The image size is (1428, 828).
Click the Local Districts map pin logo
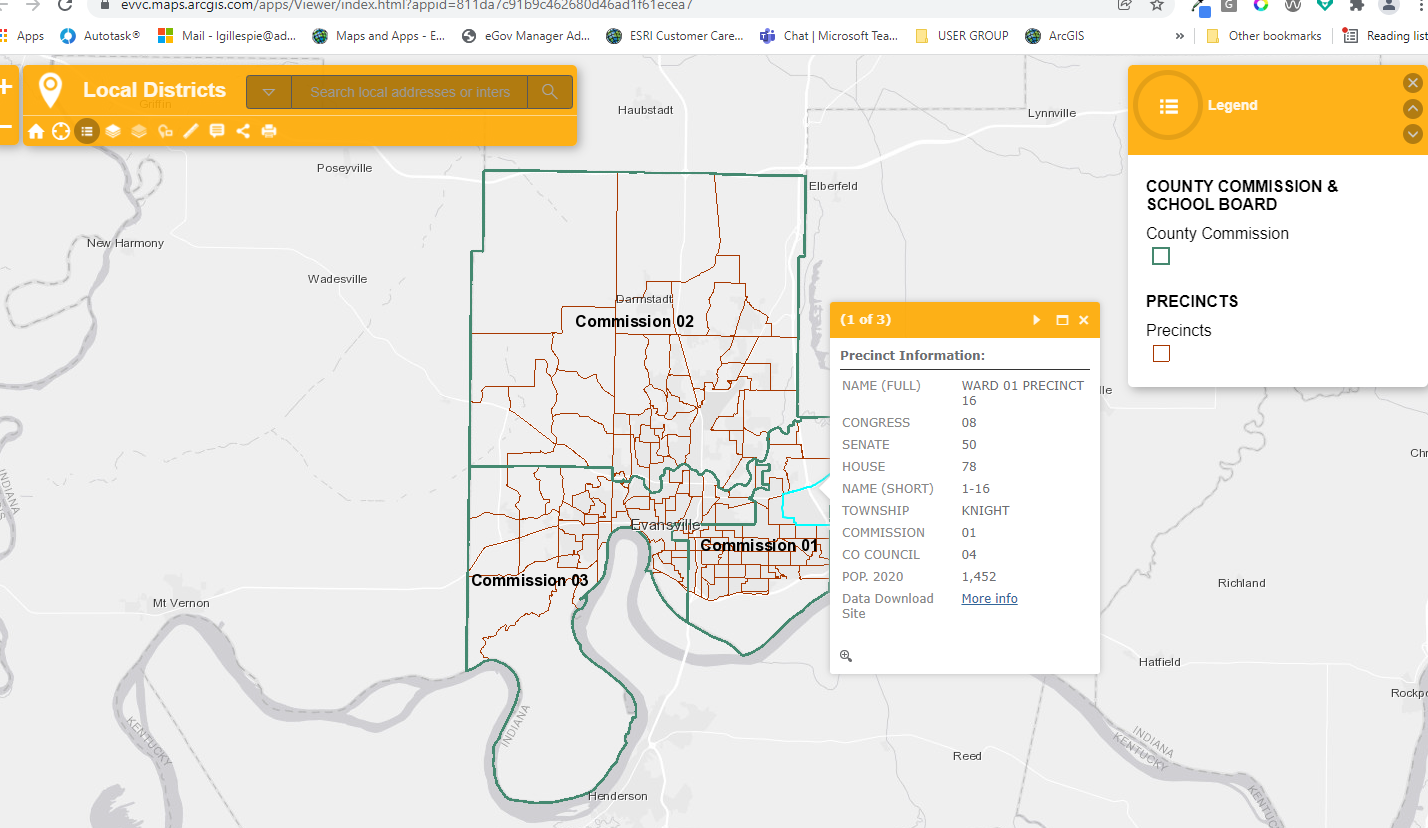(x=50, y=90)
